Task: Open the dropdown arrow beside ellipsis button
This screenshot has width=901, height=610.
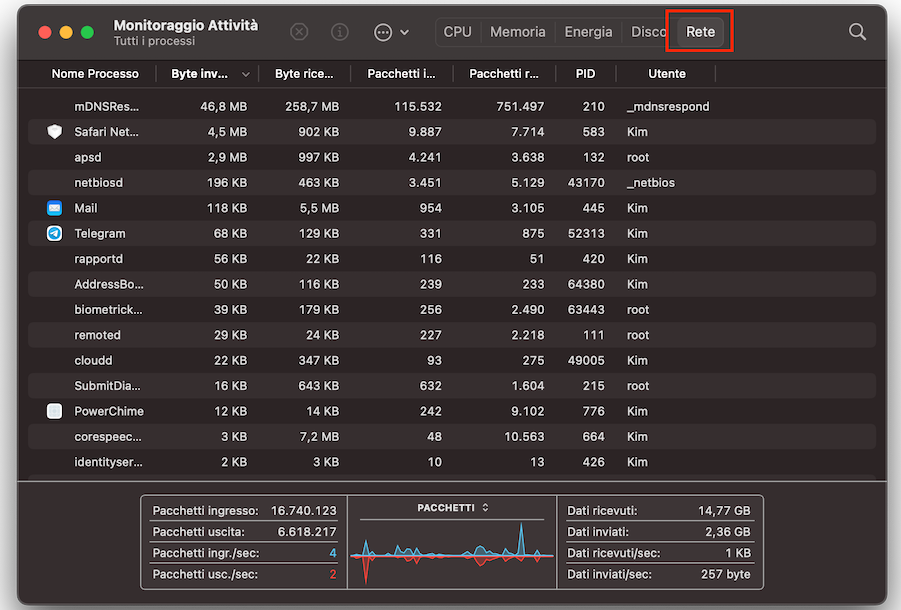Action: 404,32
